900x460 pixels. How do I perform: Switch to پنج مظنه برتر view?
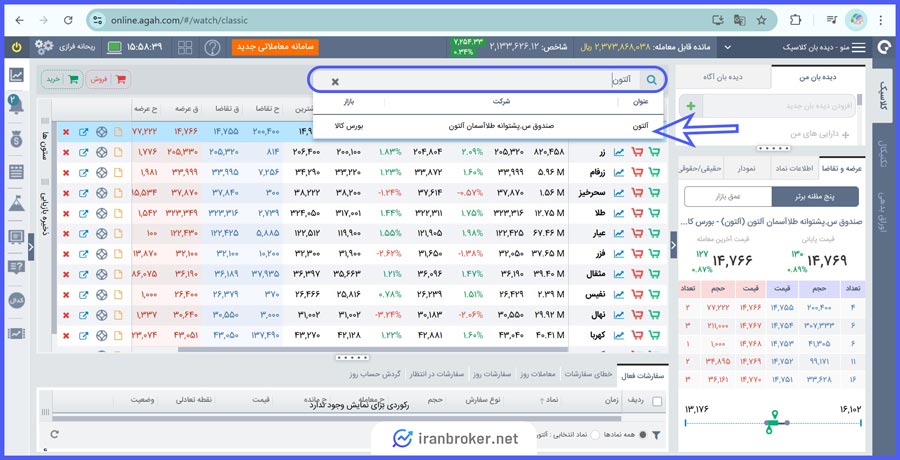[x=815, y=196]
